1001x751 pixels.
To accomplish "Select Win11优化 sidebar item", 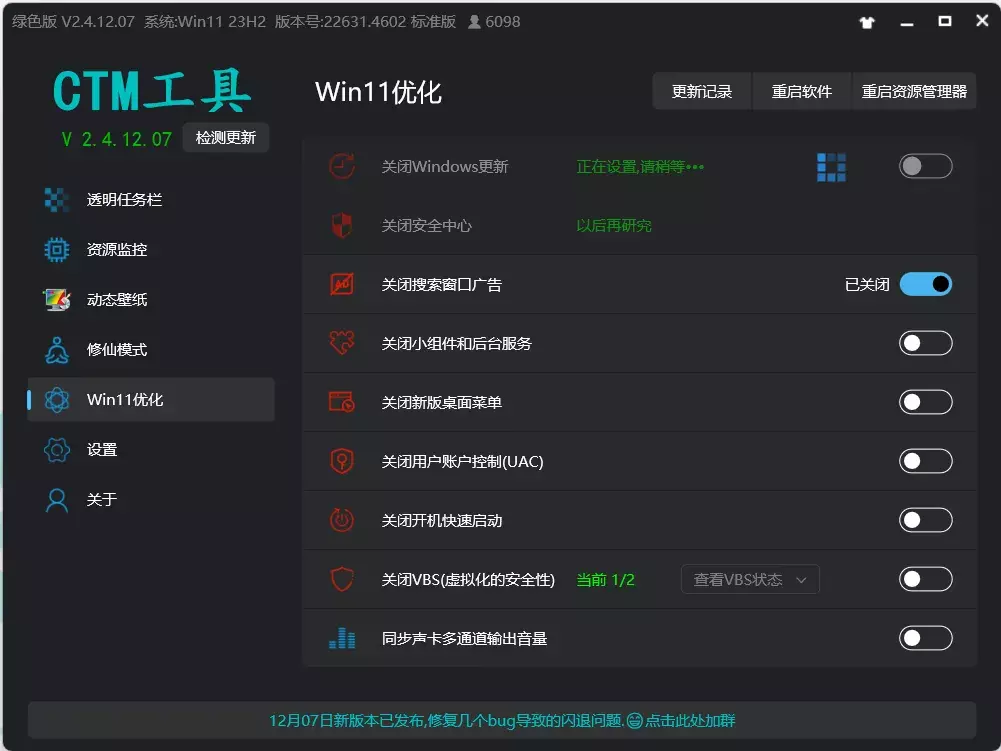I will (151, 400).
